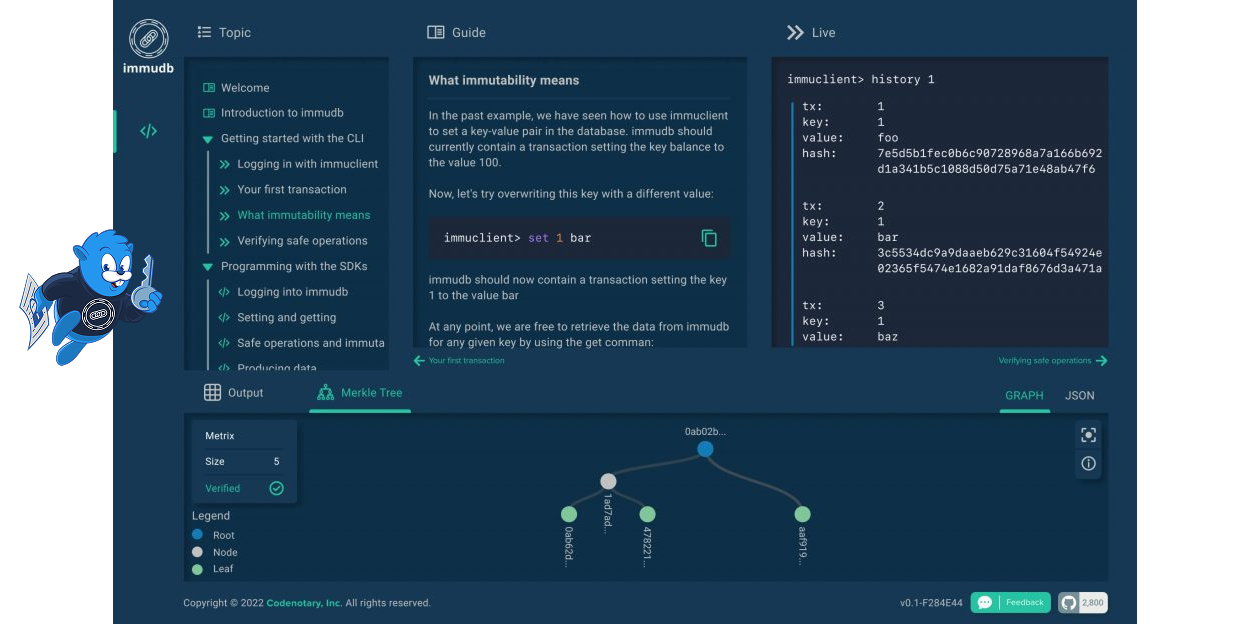Click the hash starting with 7e5d5b1fec
This screenshot has height=624, width=1249.
click(x=989, y=162)
